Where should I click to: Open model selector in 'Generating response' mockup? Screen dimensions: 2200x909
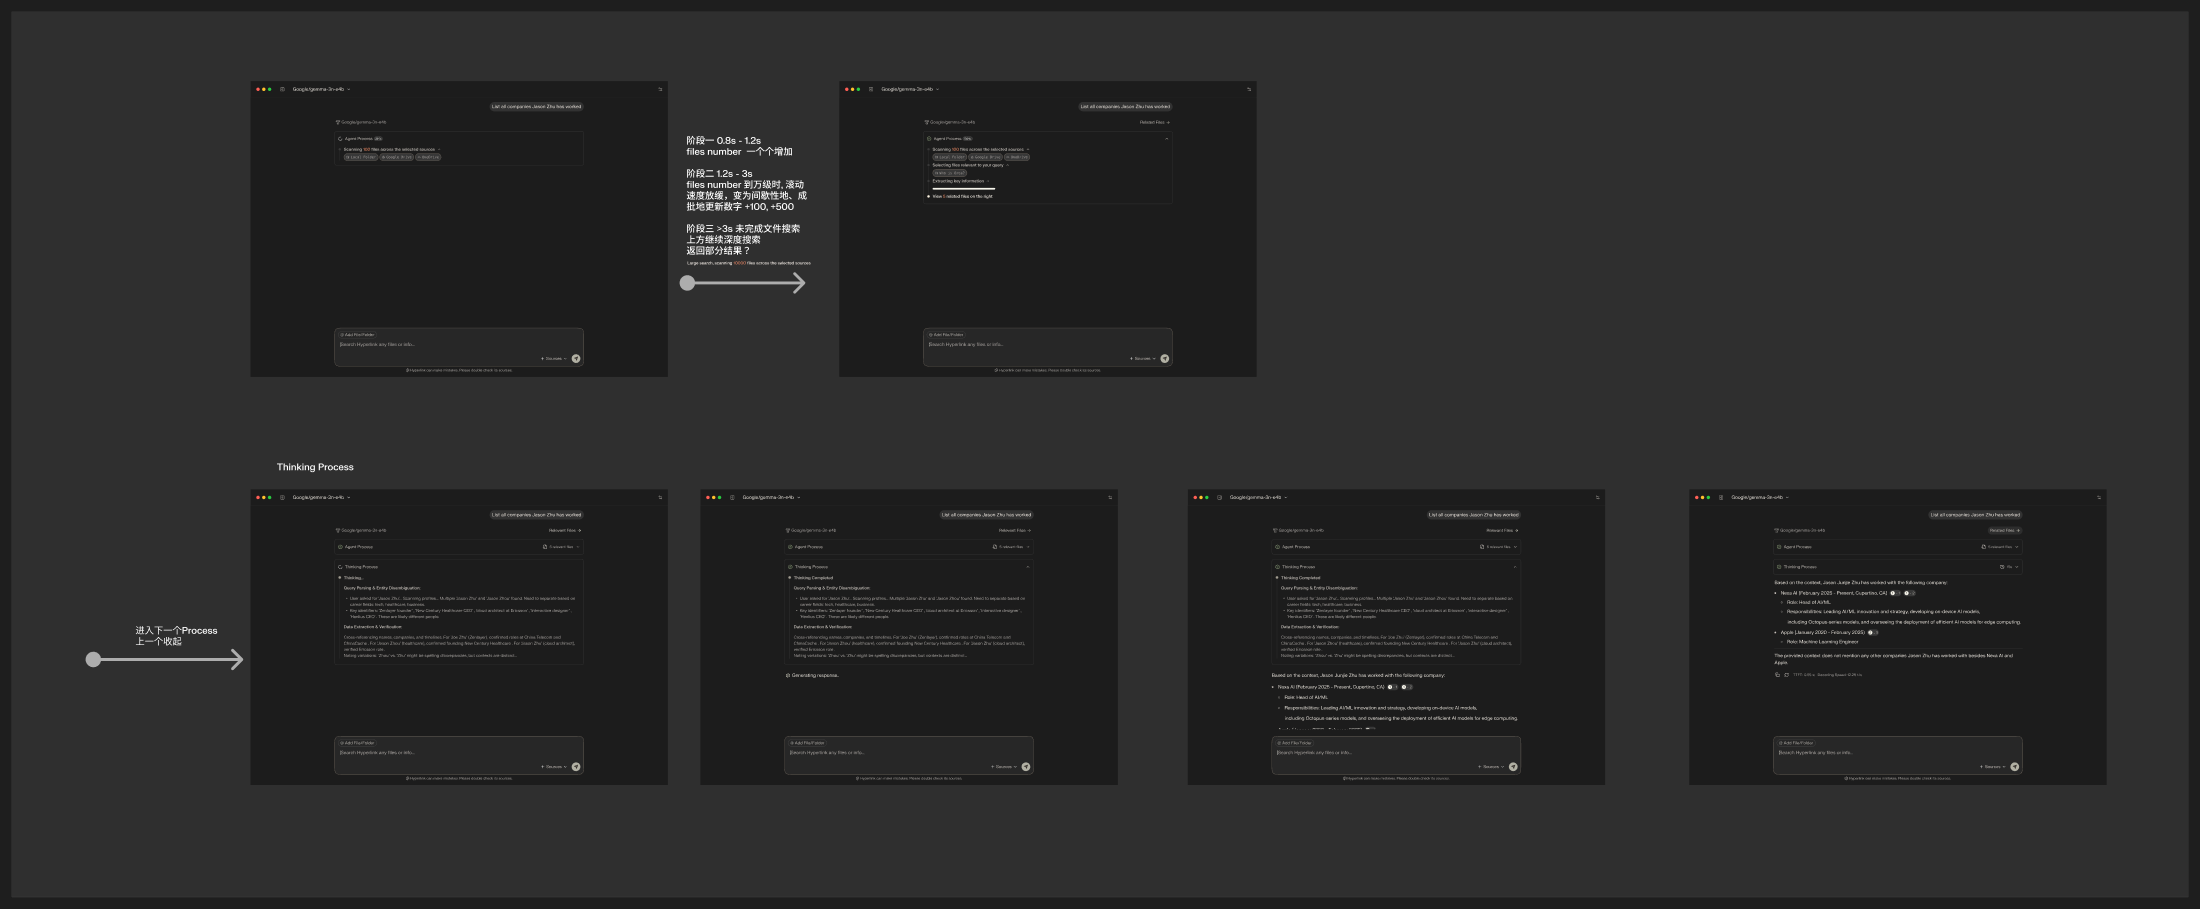coord(771,497)
